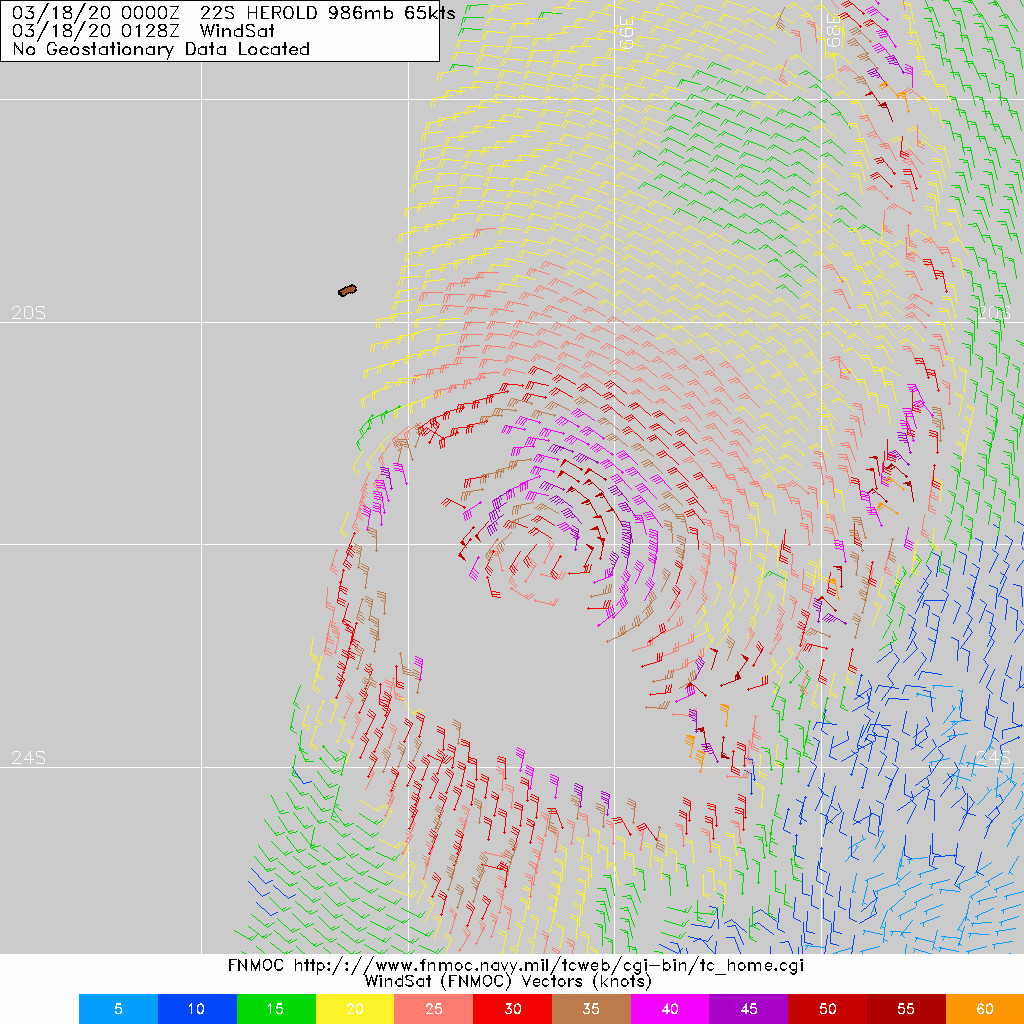1024x1024 pixels.
Task: Click the 30 knots red legend box
Action: (x=512, y=1009)
